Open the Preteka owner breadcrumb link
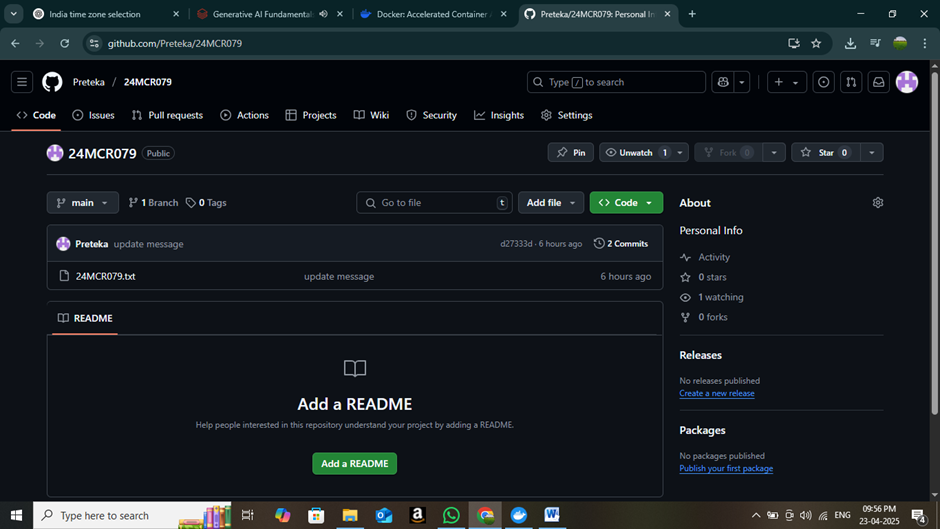This screenshot has height=529, width=940. pyautogui.click(x=89, y=82)
